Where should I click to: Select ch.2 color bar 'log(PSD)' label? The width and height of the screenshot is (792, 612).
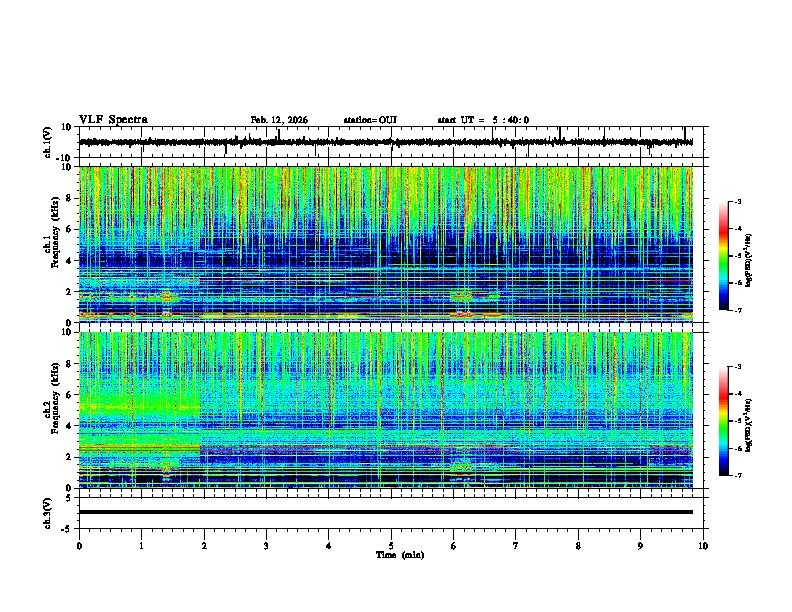pyautogui.click(x=748, y=425)
